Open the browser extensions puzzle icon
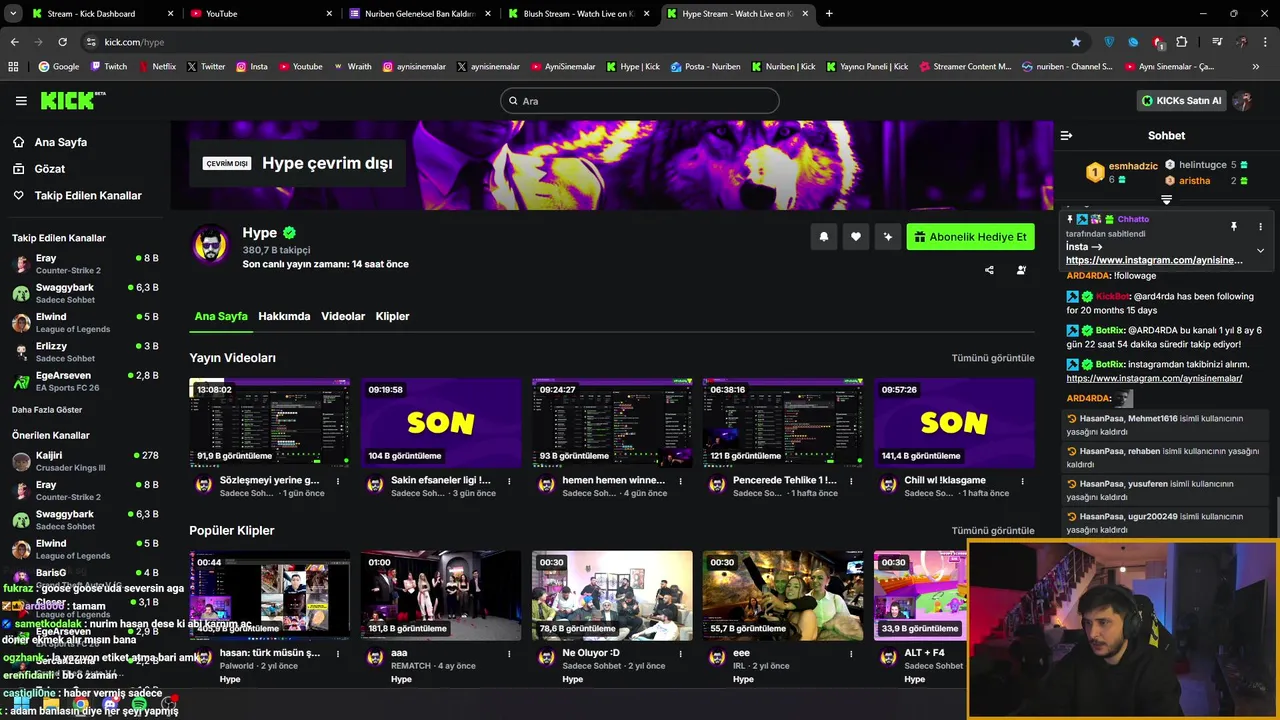This screenshot has width=1280, height=720. click(x=1182, y=42)
